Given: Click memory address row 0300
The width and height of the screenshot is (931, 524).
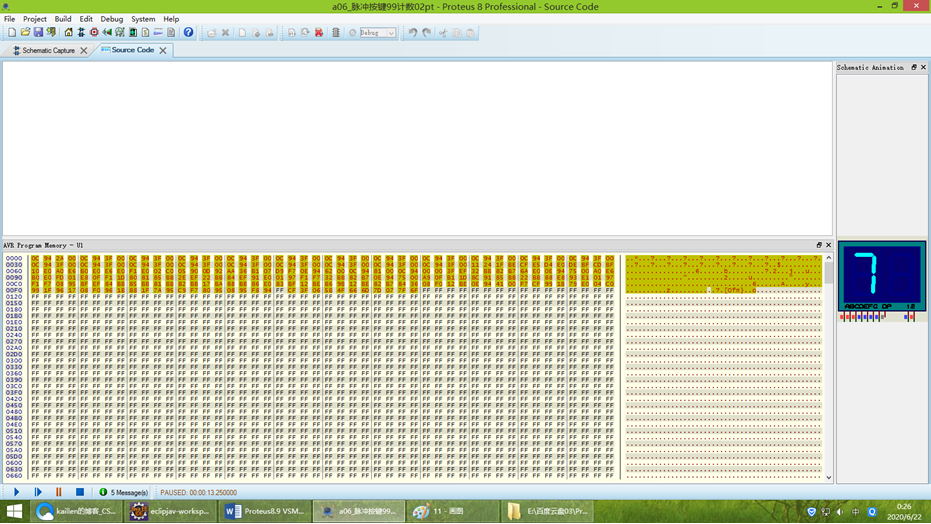Looking at the screenshot, I should pyautogui.click(x=14, y=361).
